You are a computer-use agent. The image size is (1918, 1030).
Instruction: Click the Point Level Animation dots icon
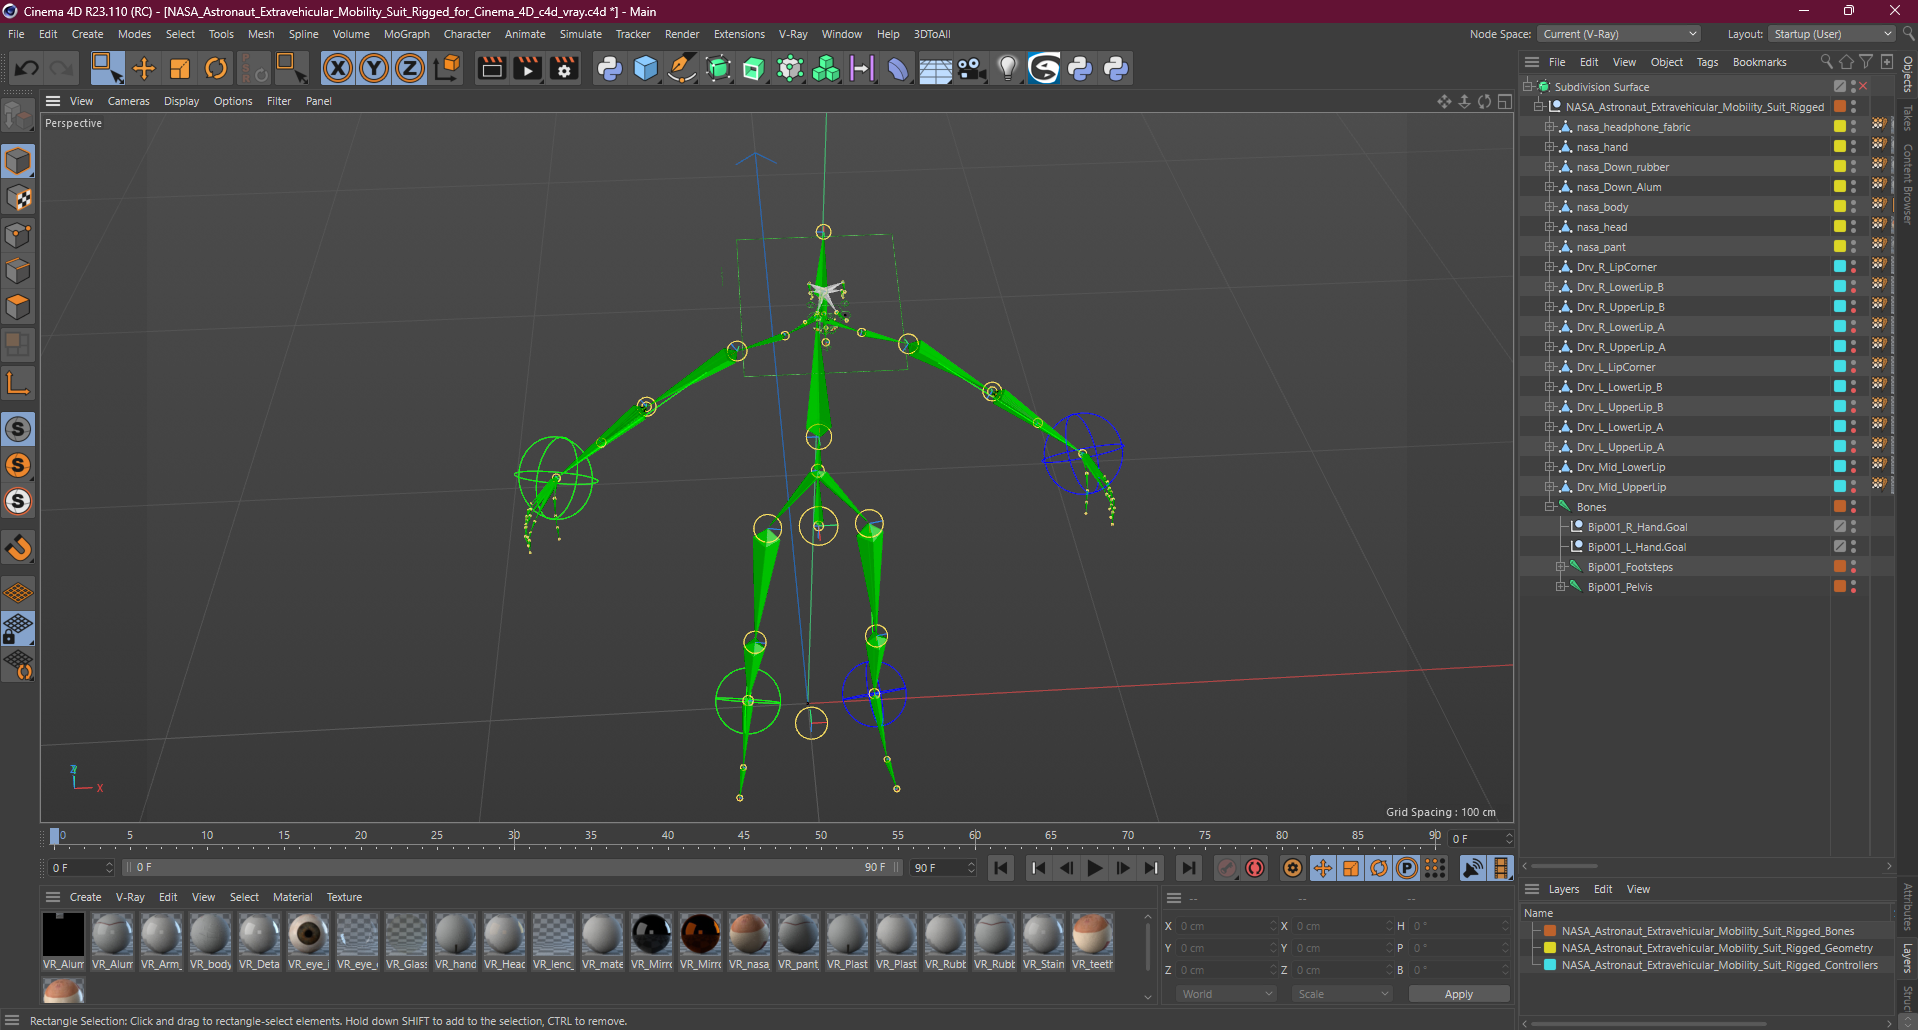coord(1435,868)
